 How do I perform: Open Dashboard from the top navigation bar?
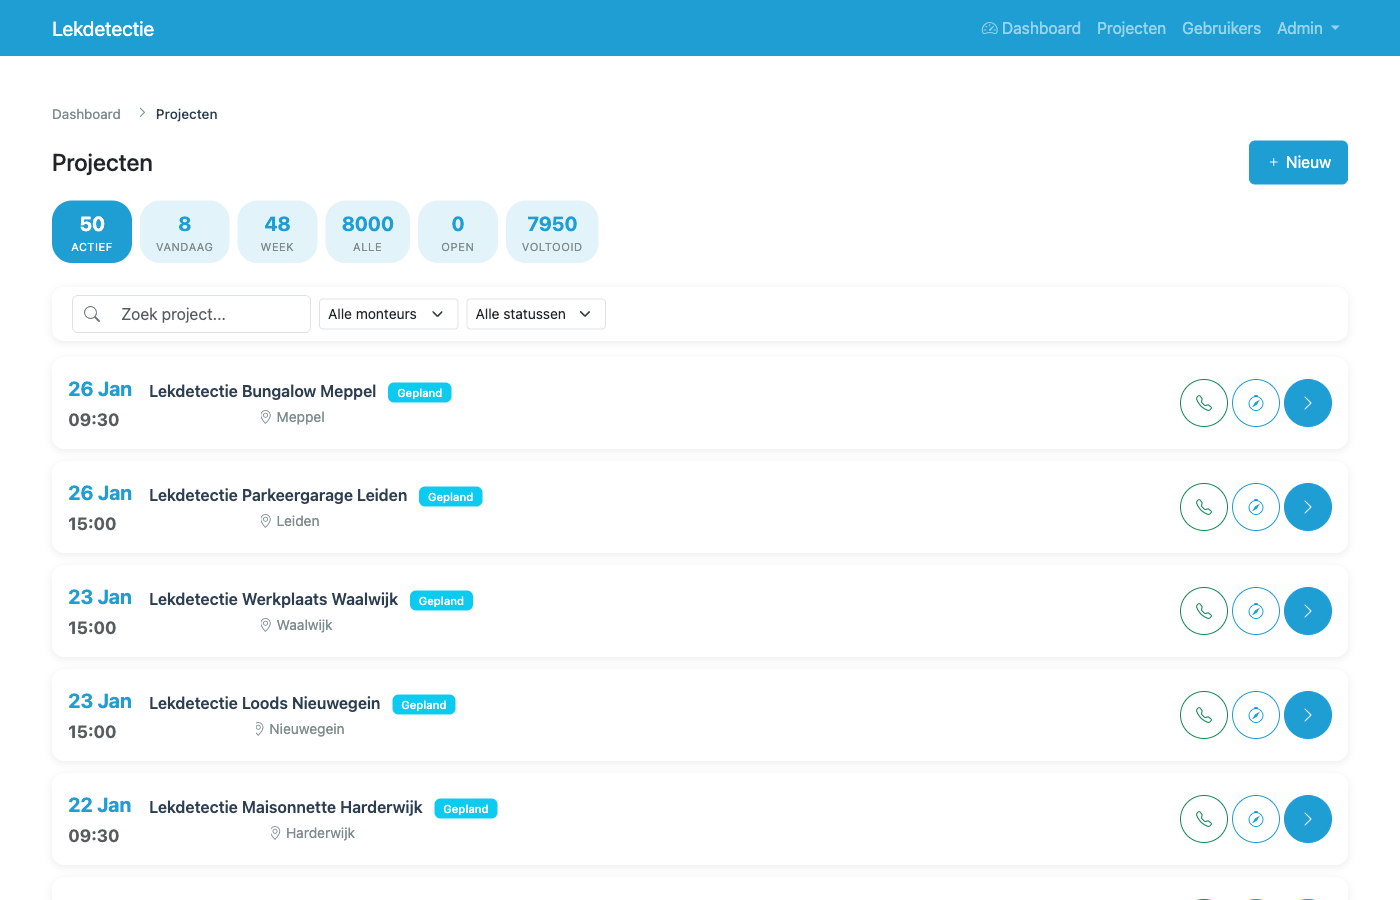(x=1031, y=28)
